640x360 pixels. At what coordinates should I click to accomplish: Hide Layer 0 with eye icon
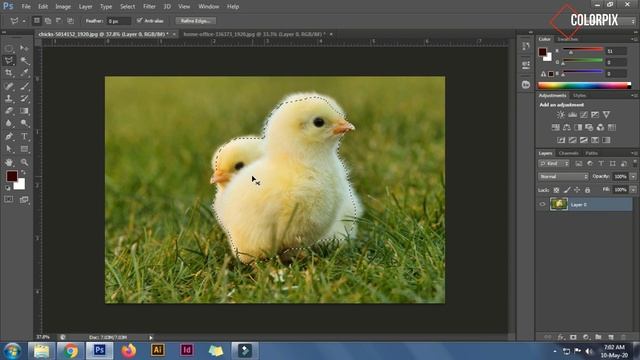pyautogui.click(x=542, y=204)
